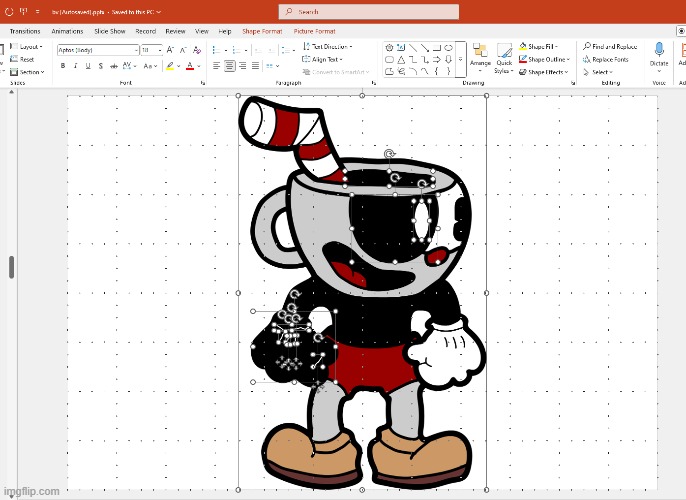Open font color dropdown arrow
Viewport: 686px width, 500px height.
[x=199, y=66]
